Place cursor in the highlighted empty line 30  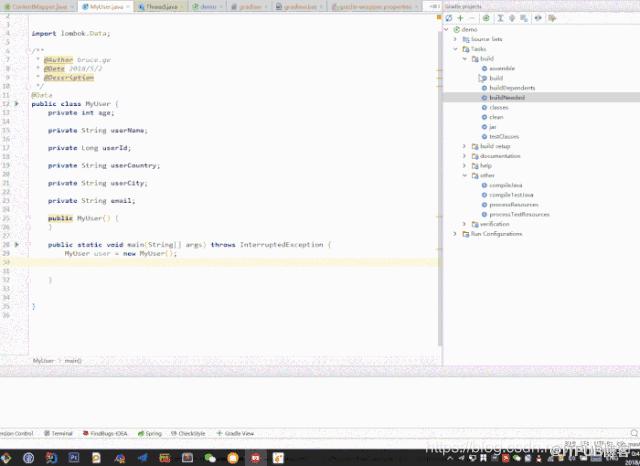pos(233,262)
